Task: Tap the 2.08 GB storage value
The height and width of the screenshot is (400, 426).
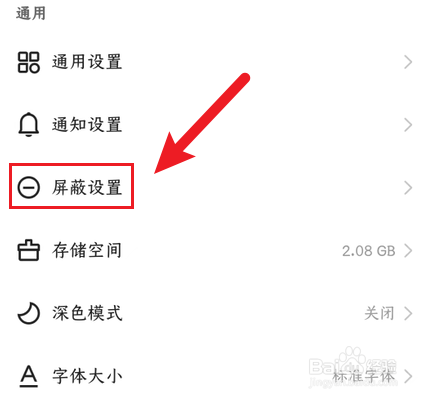Action: tap(369, 251)
